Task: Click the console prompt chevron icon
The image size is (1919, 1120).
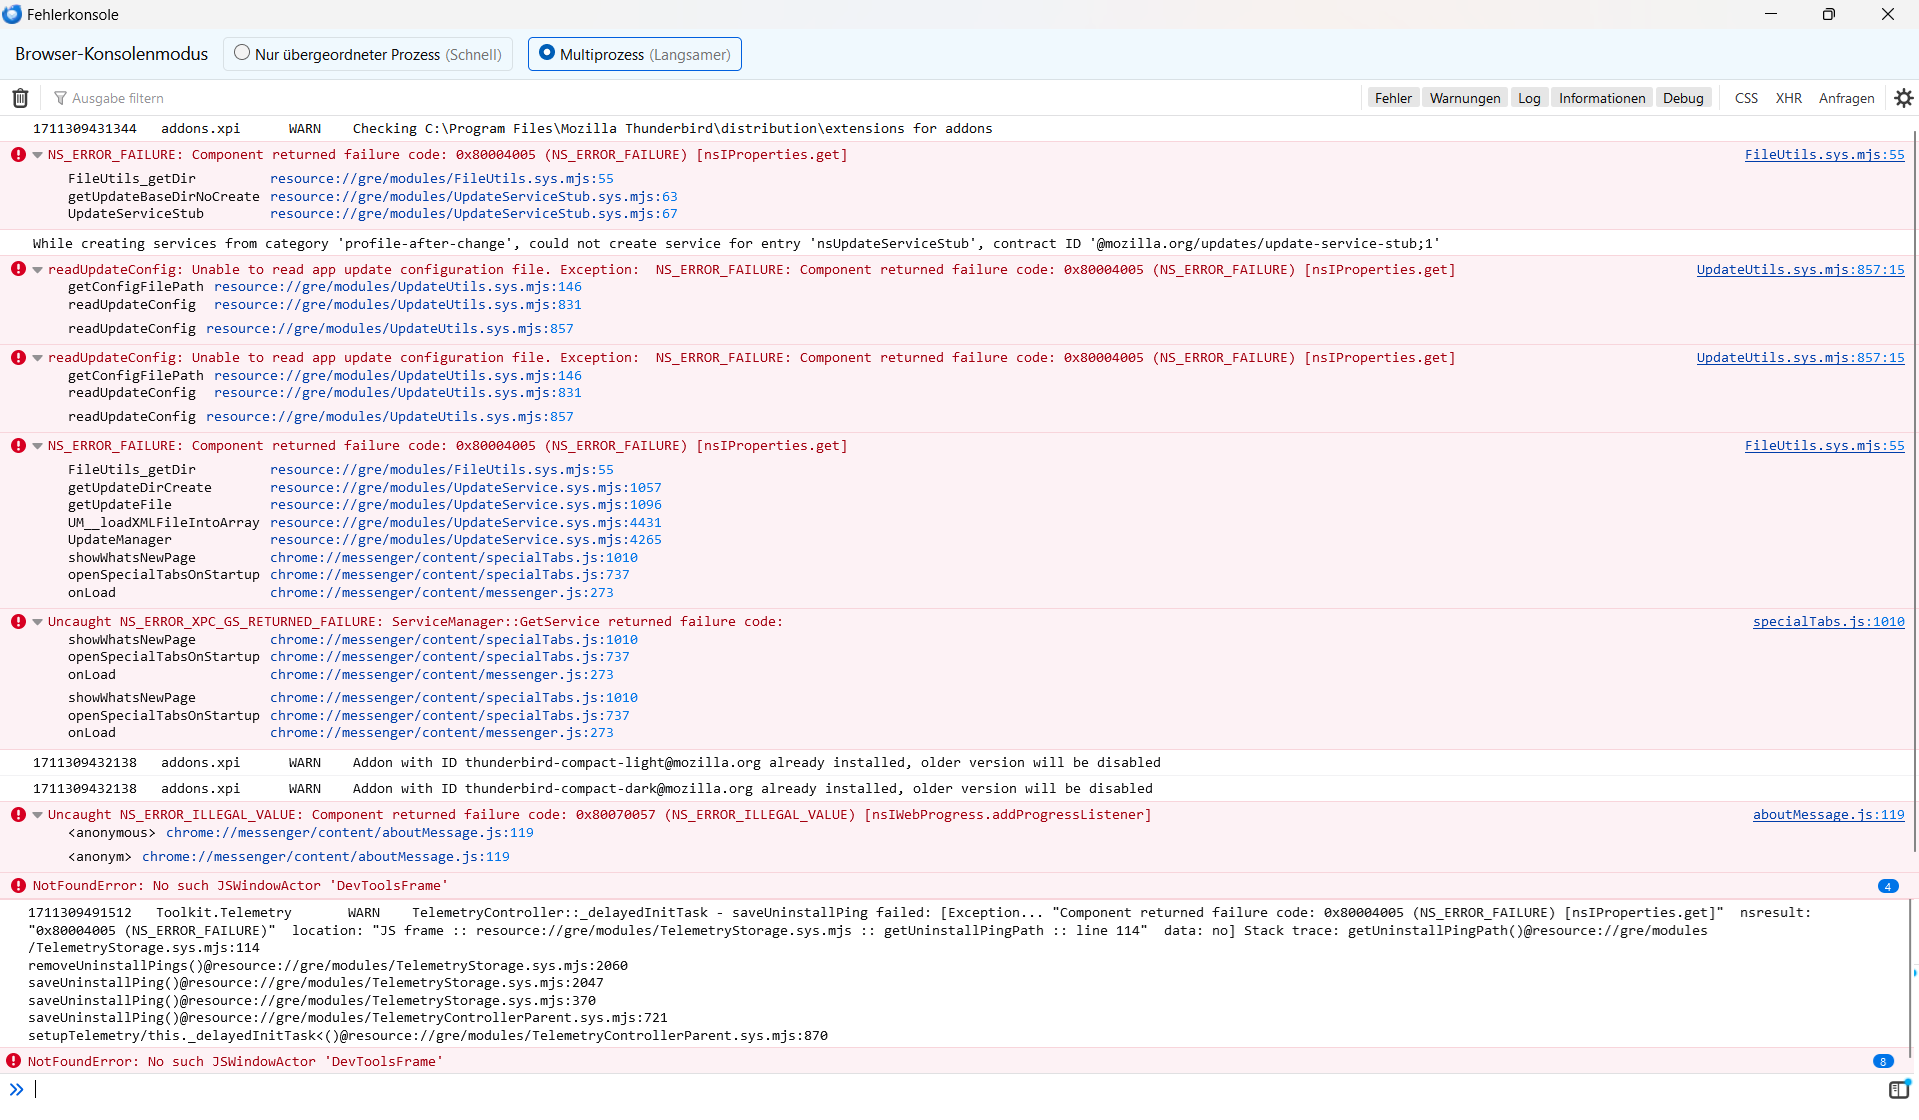Action: pos(16,1090)
